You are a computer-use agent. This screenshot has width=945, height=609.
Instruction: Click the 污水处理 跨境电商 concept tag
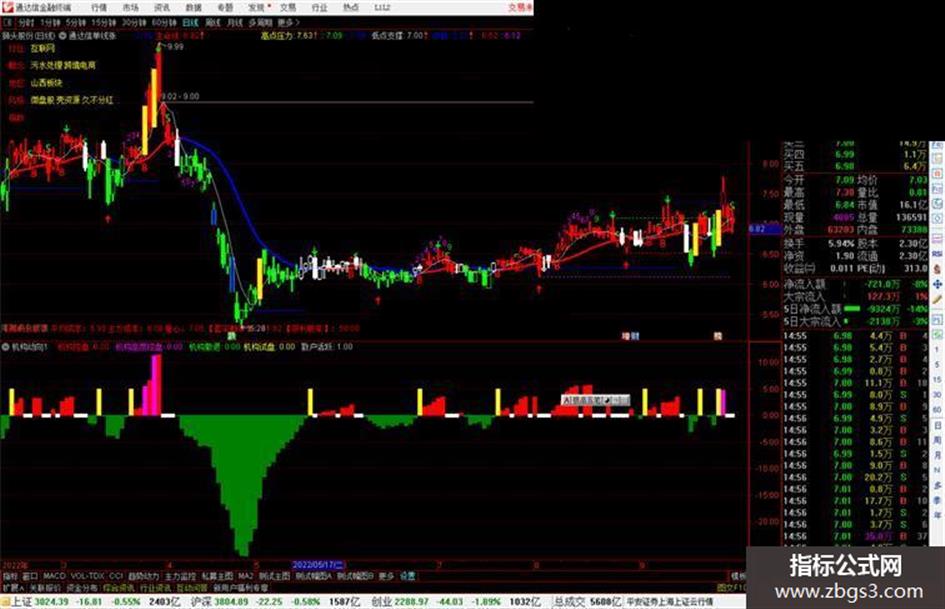pyautogui.click(x=63, y=65)
